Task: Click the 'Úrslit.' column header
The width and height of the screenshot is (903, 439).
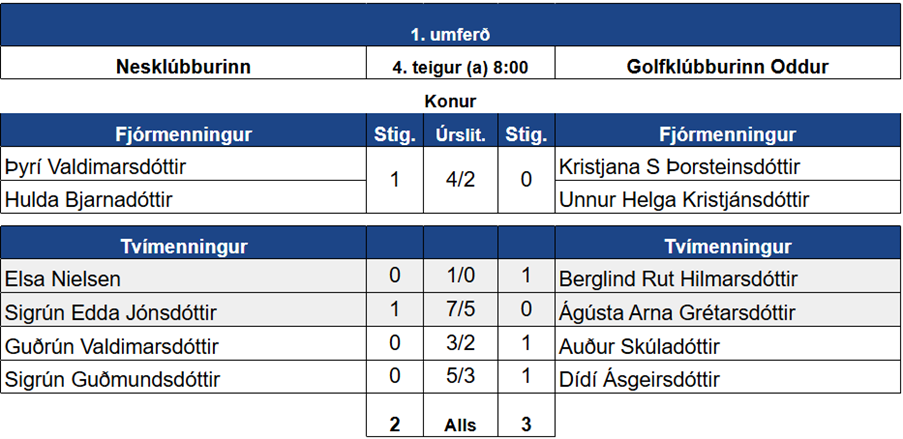Action: click(461, 135)
